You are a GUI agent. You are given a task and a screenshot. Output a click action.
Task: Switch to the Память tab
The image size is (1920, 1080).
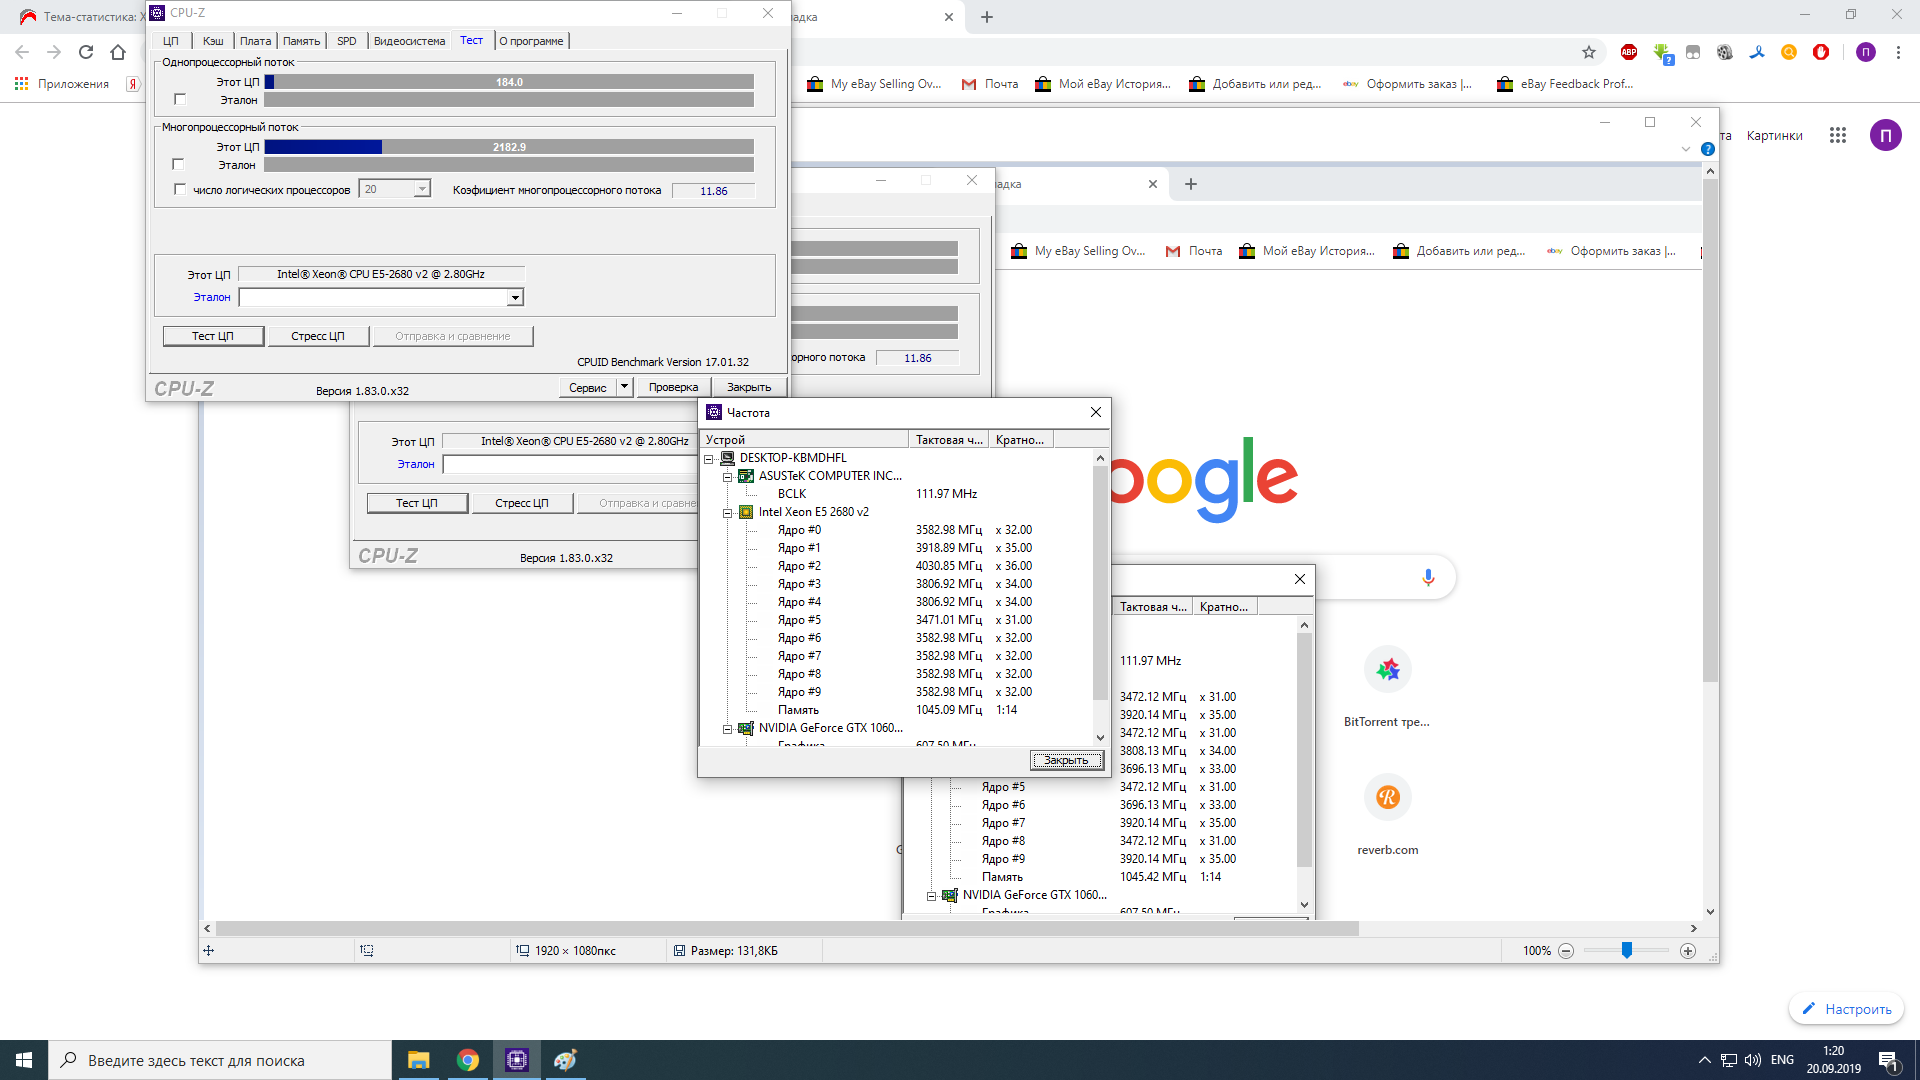301,41
